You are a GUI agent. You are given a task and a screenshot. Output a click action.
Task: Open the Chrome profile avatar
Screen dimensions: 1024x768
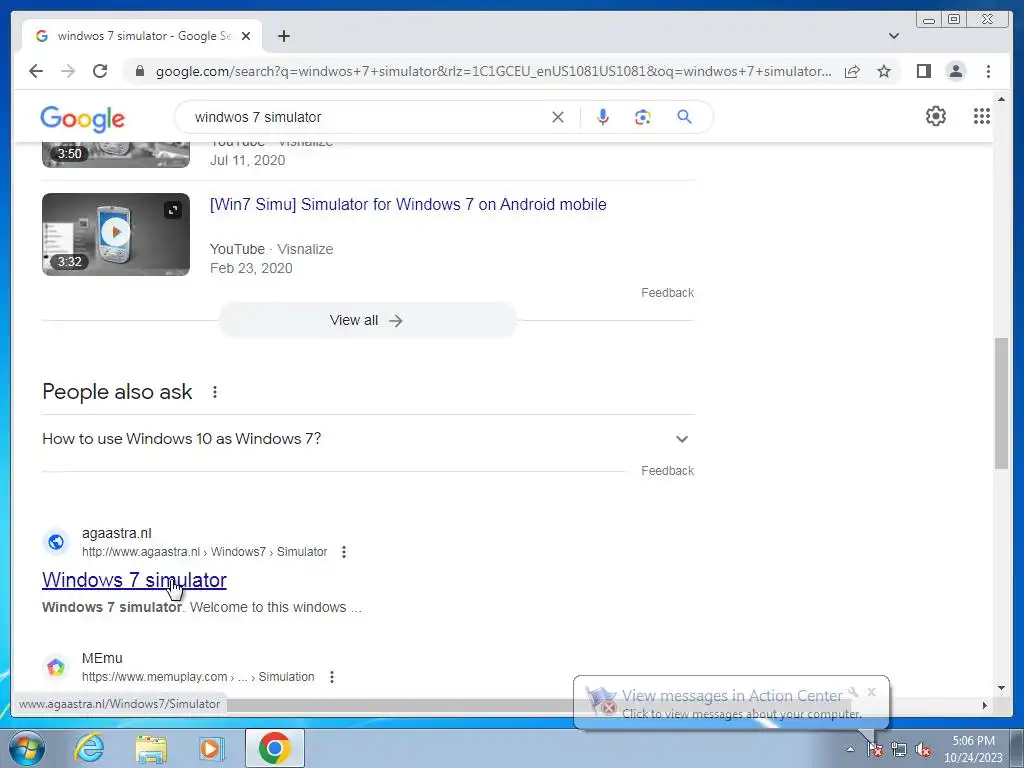(x=955, y=71)
